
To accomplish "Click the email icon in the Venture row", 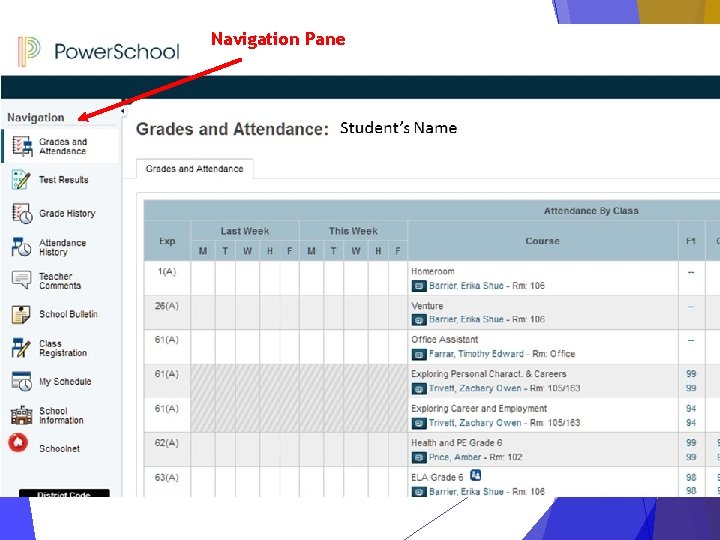I will point(419,320).
